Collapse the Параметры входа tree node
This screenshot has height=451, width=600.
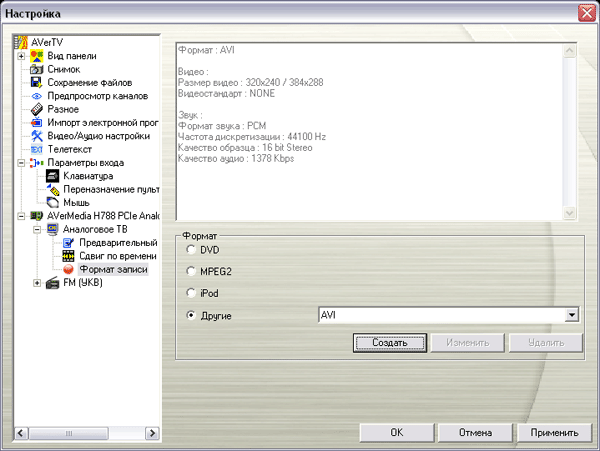(21, 163)
